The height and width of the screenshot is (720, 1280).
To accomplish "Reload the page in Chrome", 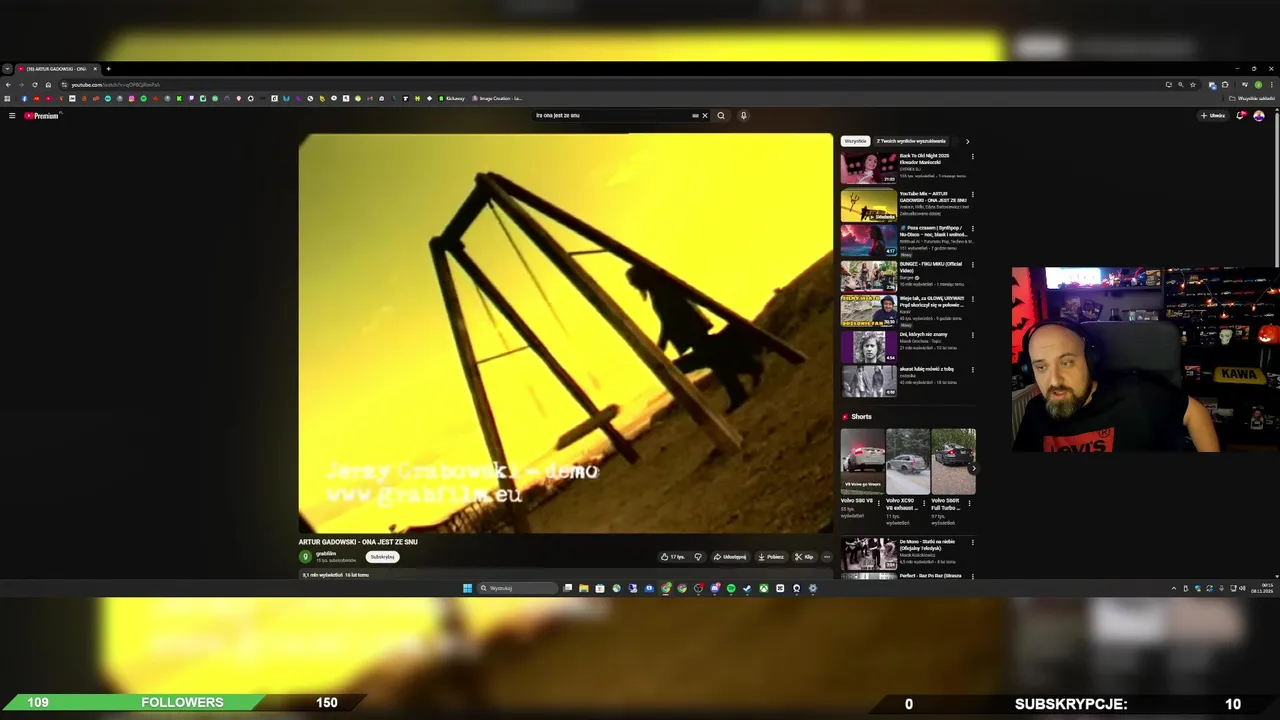I will tap(35, 85).
